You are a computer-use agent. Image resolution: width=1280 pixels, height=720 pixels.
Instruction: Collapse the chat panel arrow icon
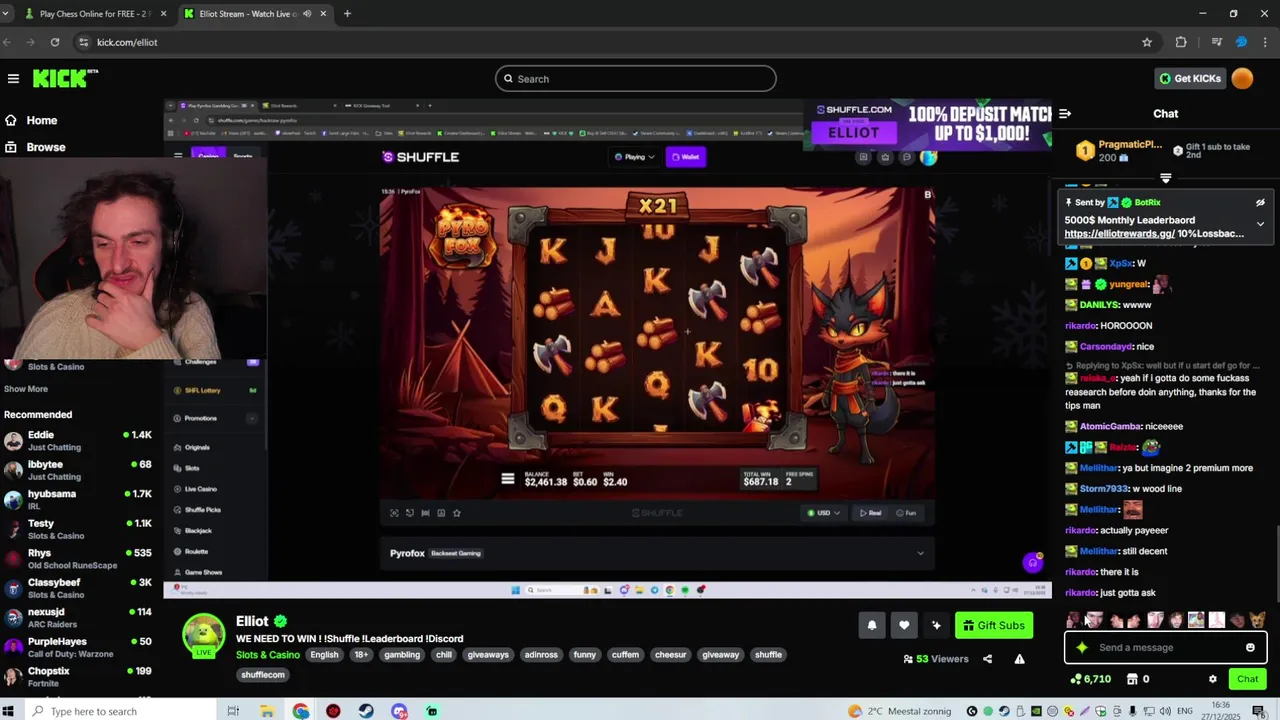point(1065,114)
